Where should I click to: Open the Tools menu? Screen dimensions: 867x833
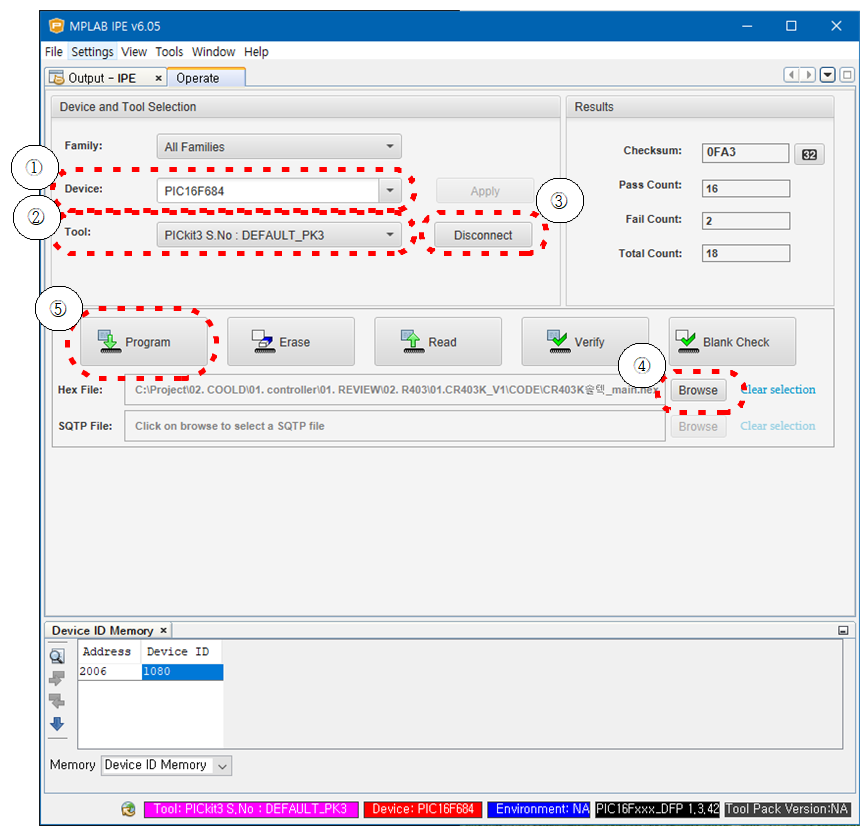169,52
